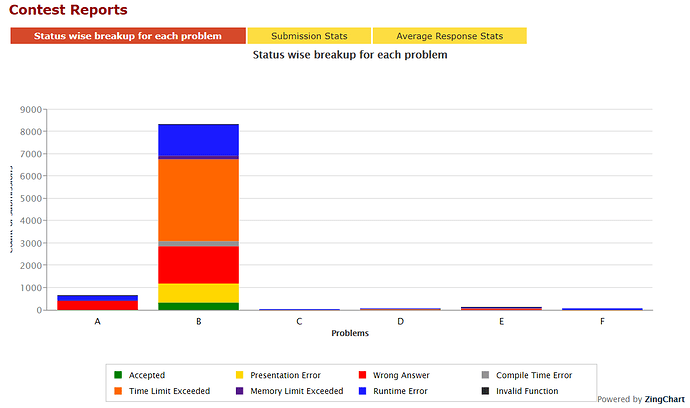
Task: Click the Contest Reports heading
Action: [x=68, y=10]
